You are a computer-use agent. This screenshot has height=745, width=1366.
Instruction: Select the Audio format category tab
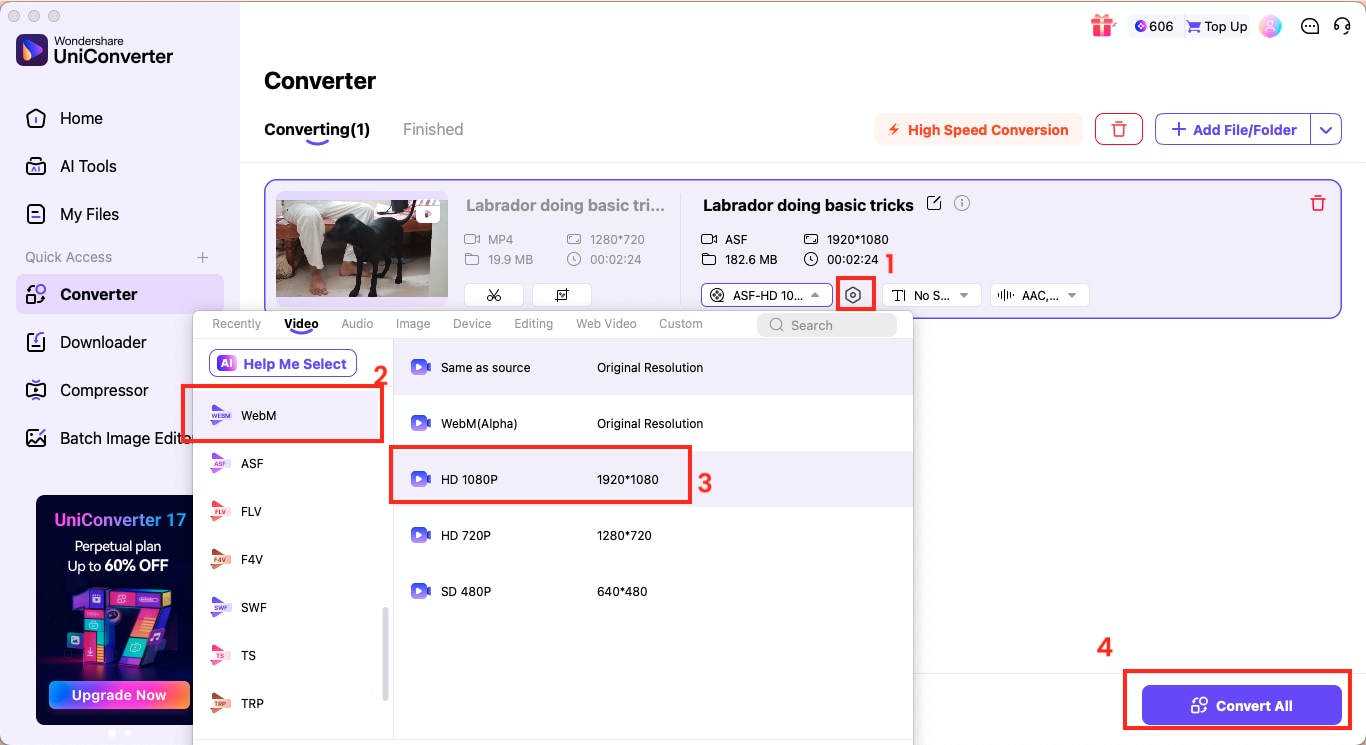point(357,323)
